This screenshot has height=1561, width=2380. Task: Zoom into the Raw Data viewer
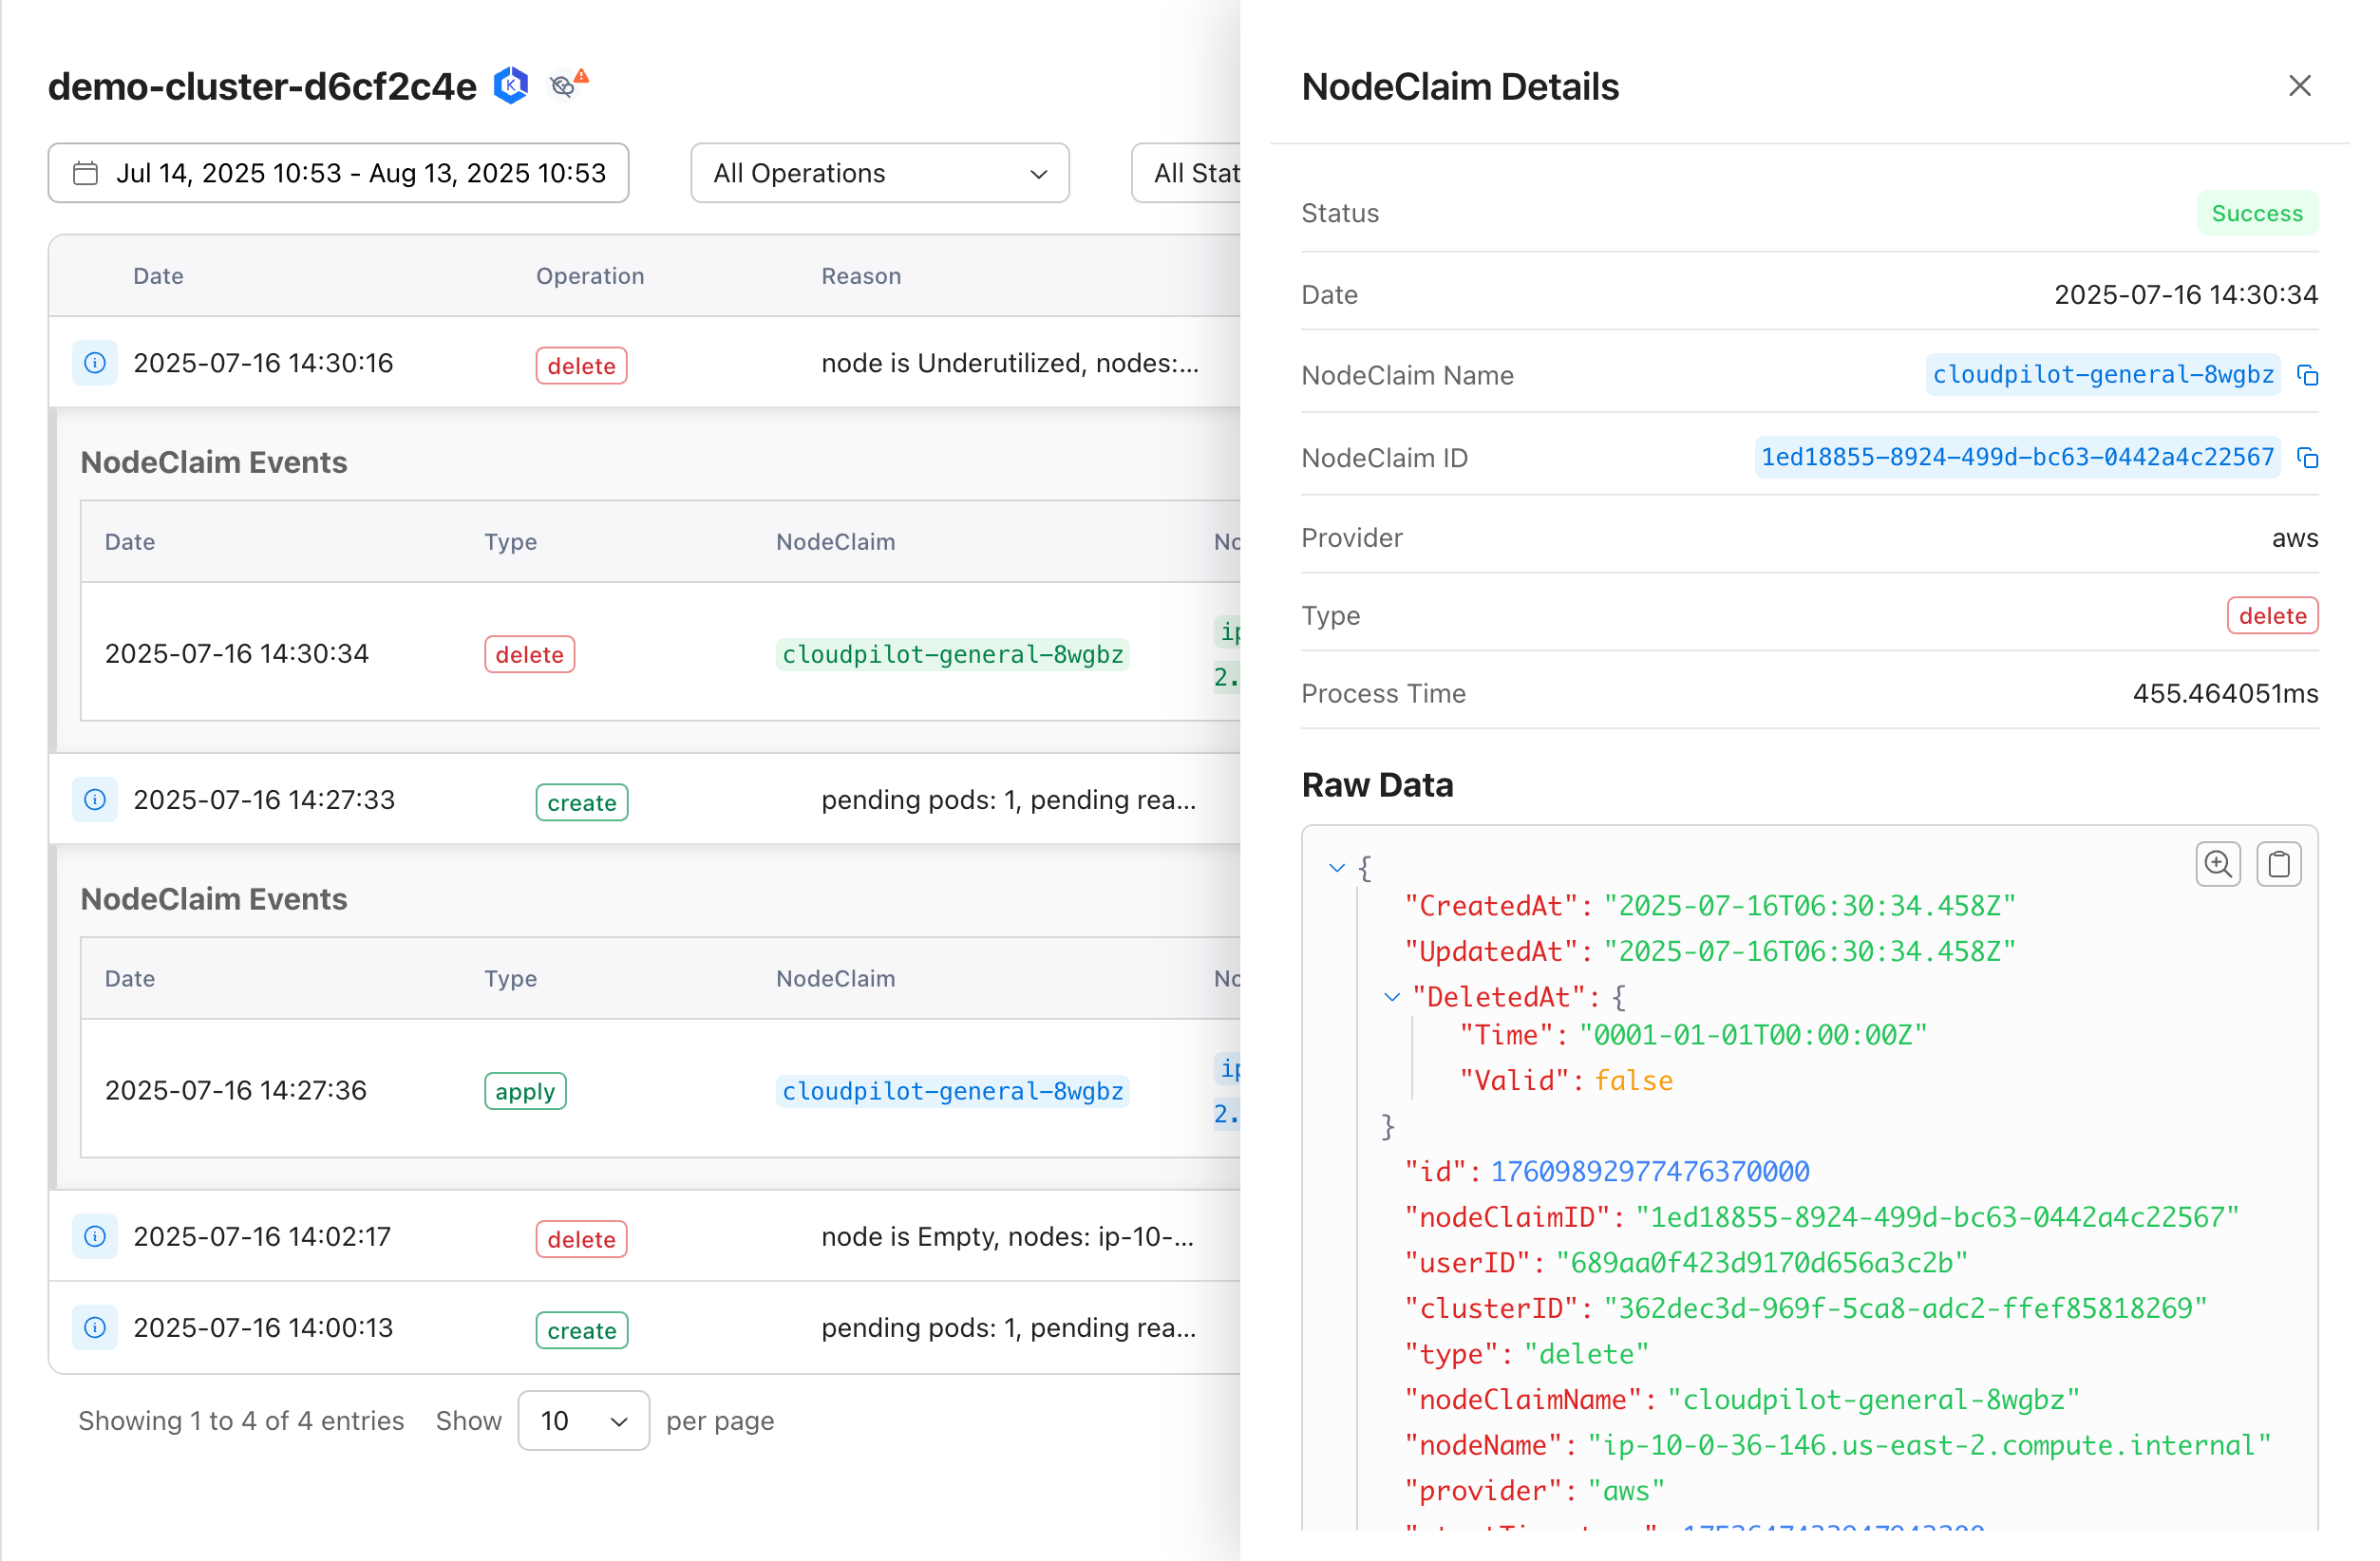tap(2217, 864)
